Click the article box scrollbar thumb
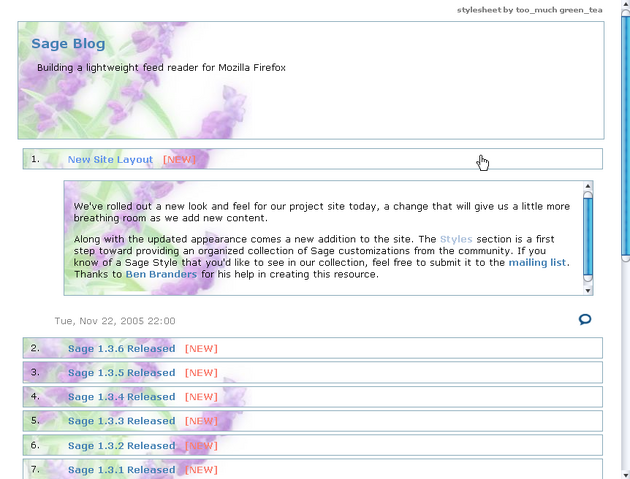The image size is (630, 479). (x=588, y=236)
